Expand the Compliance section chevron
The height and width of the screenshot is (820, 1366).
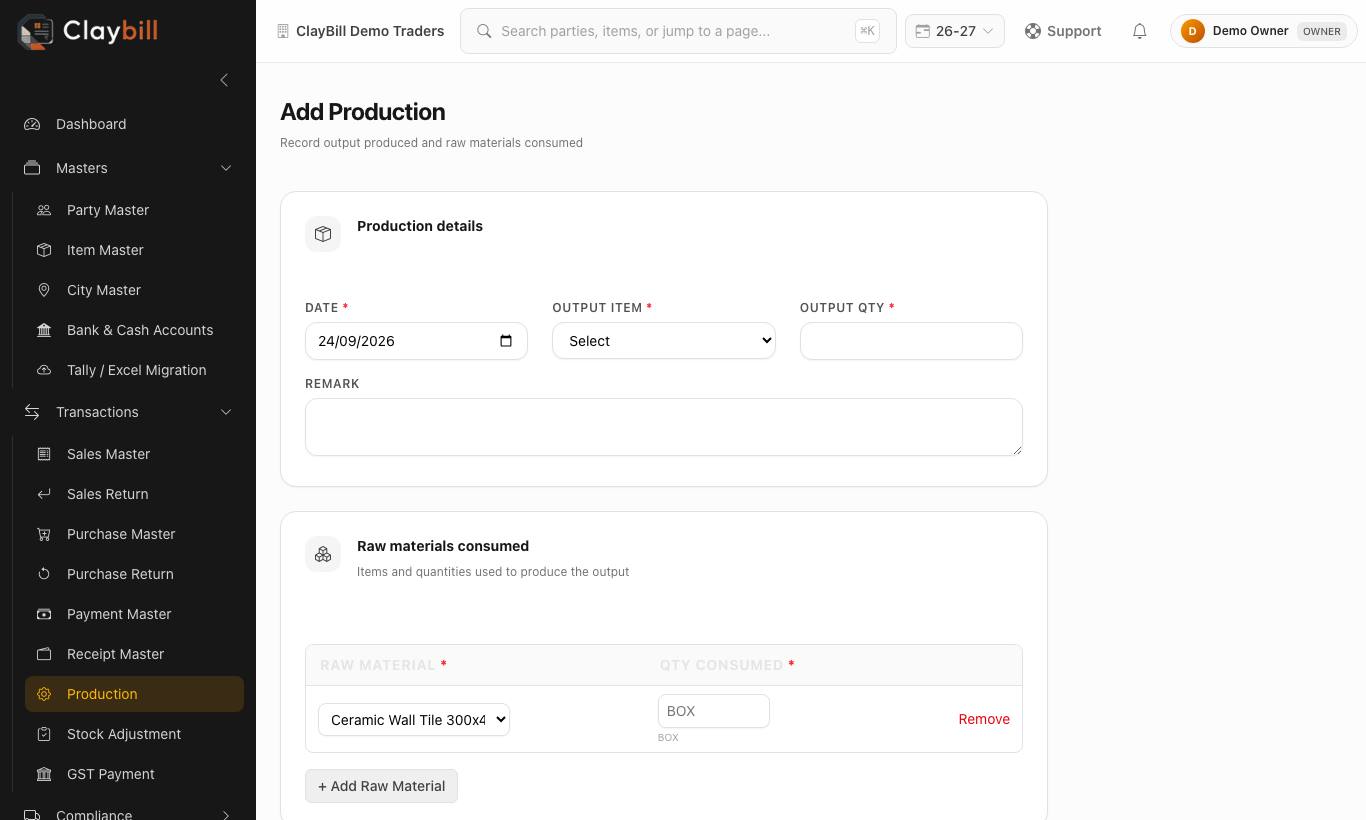[226, 815]
